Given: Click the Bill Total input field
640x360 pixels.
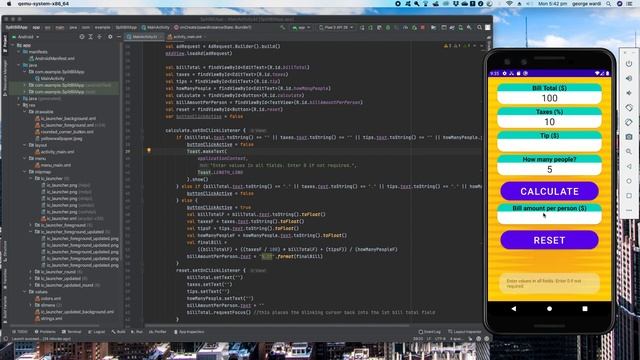Looking at the screenshot, I should pos(549,98).
